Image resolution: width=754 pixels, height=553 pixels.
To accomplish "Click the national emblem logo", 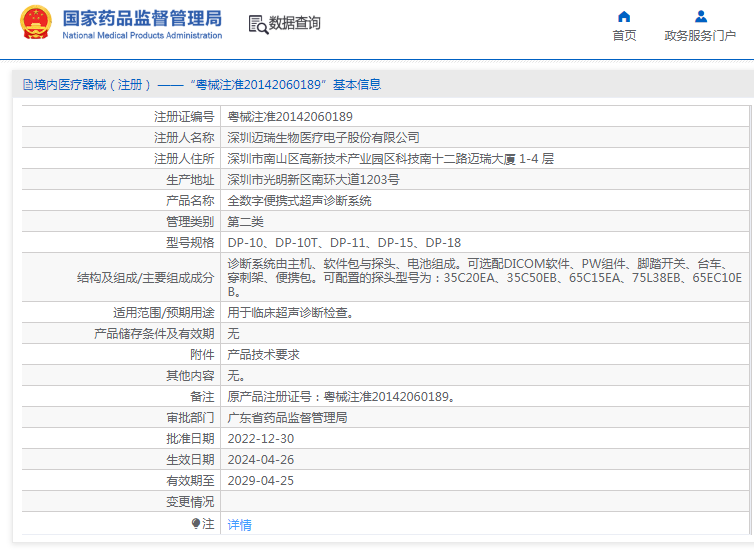I will click(x=36, y=23).
